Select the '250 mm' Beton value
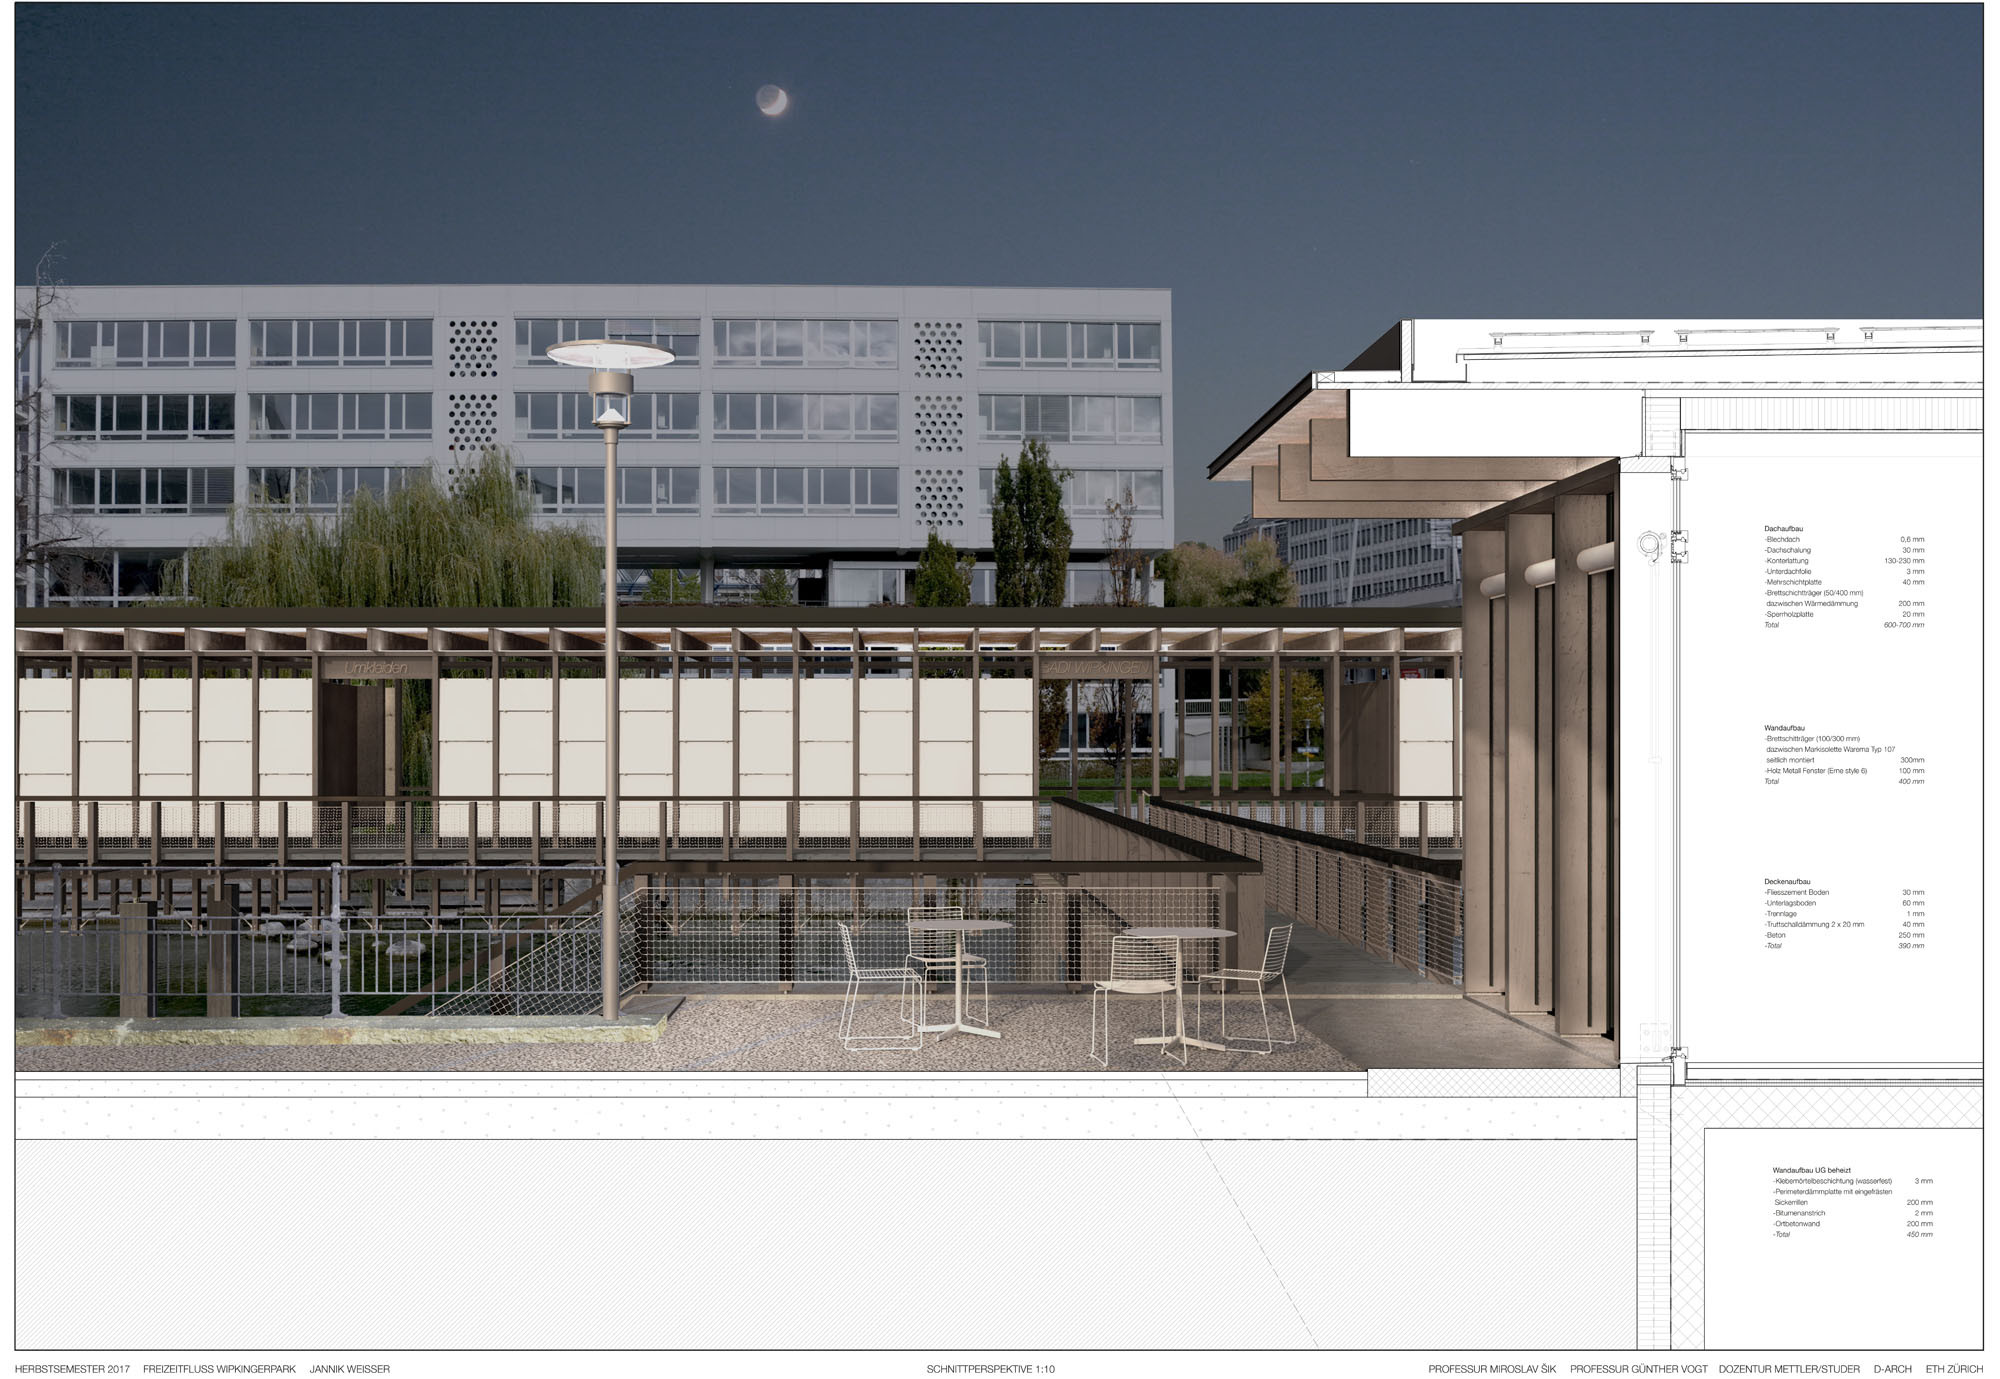Viewport: 2000px width, 1379px height. pos(1911,935)
